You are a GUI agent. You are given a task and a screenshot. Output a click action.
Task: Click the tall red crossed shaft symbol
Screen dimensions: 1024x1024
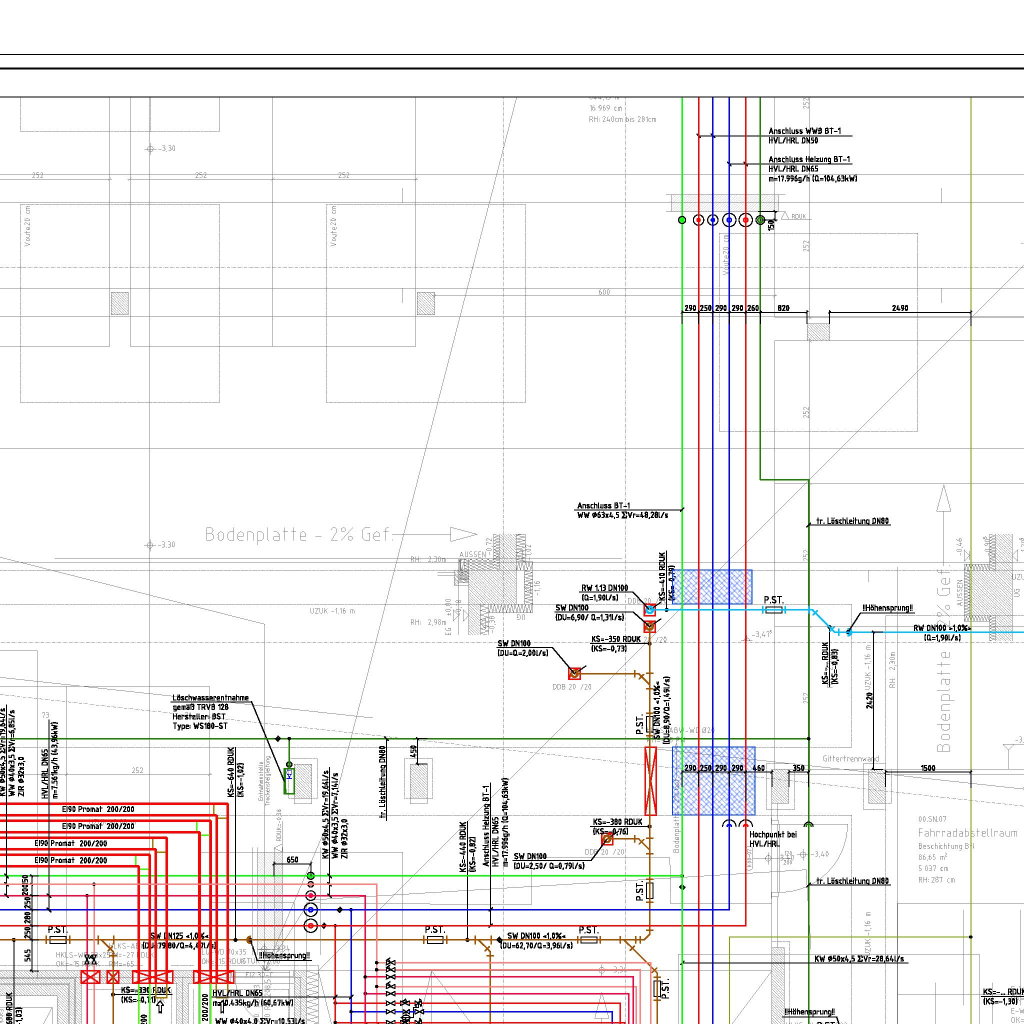click(x=651, y=781)
